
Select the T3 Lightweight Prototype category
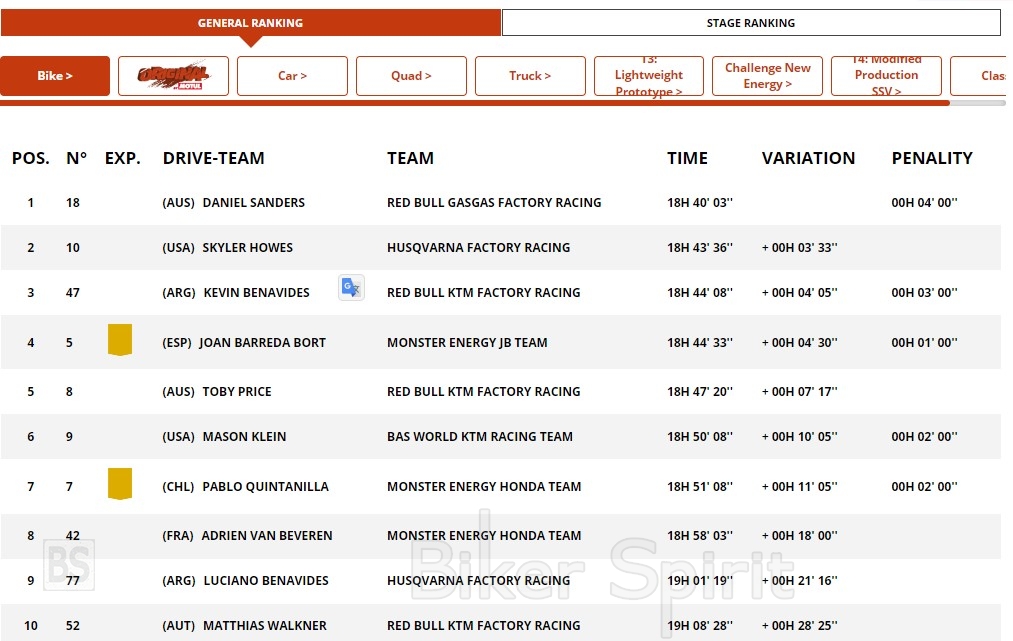(649, 76)
